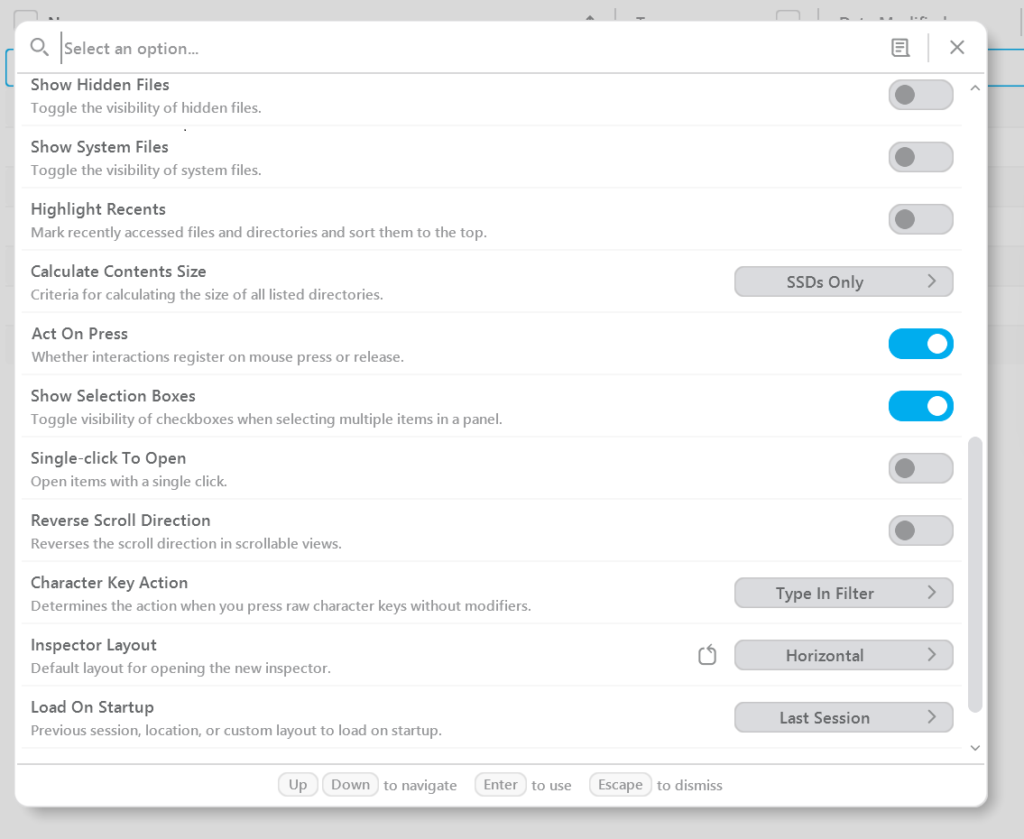Expand the Character Key Action Type In Filter option

(x=843, y=592)
